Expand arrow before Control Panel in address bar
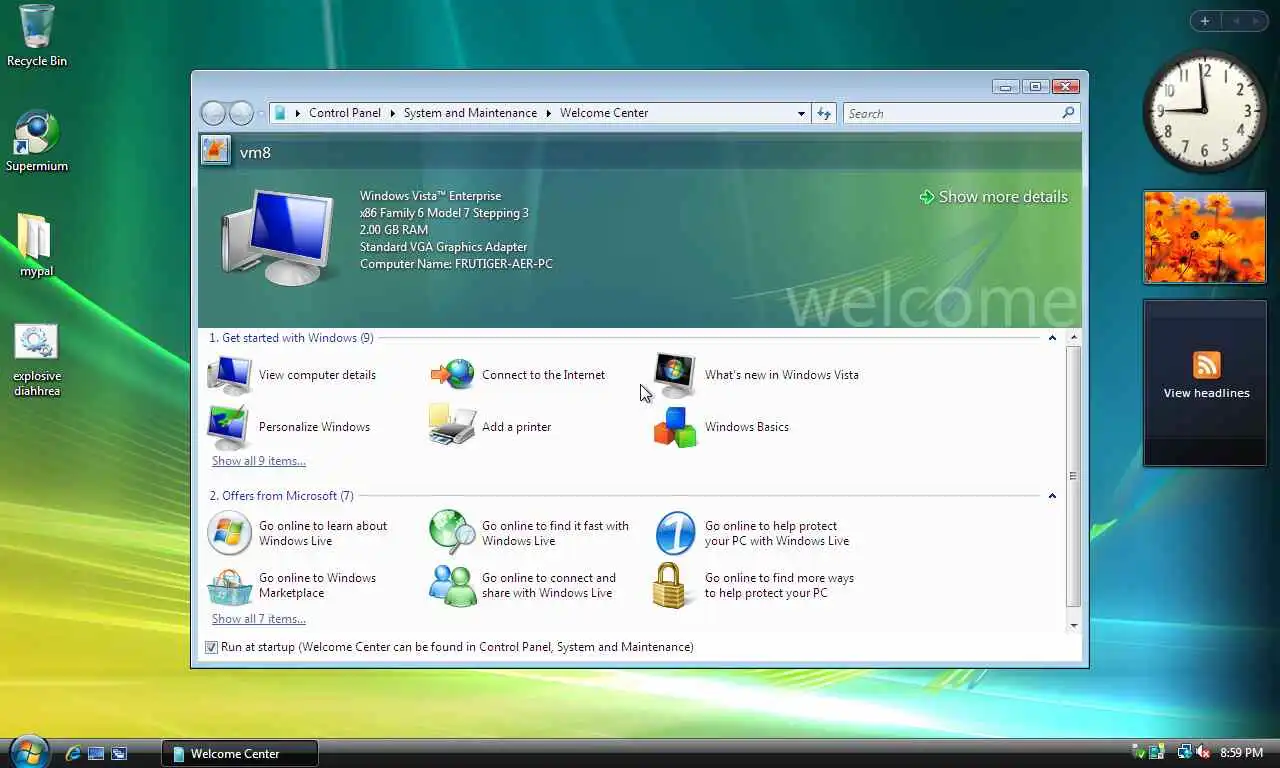Image resolution: width=1280 pixels, height=768 pixels. (x=297, y=113)
